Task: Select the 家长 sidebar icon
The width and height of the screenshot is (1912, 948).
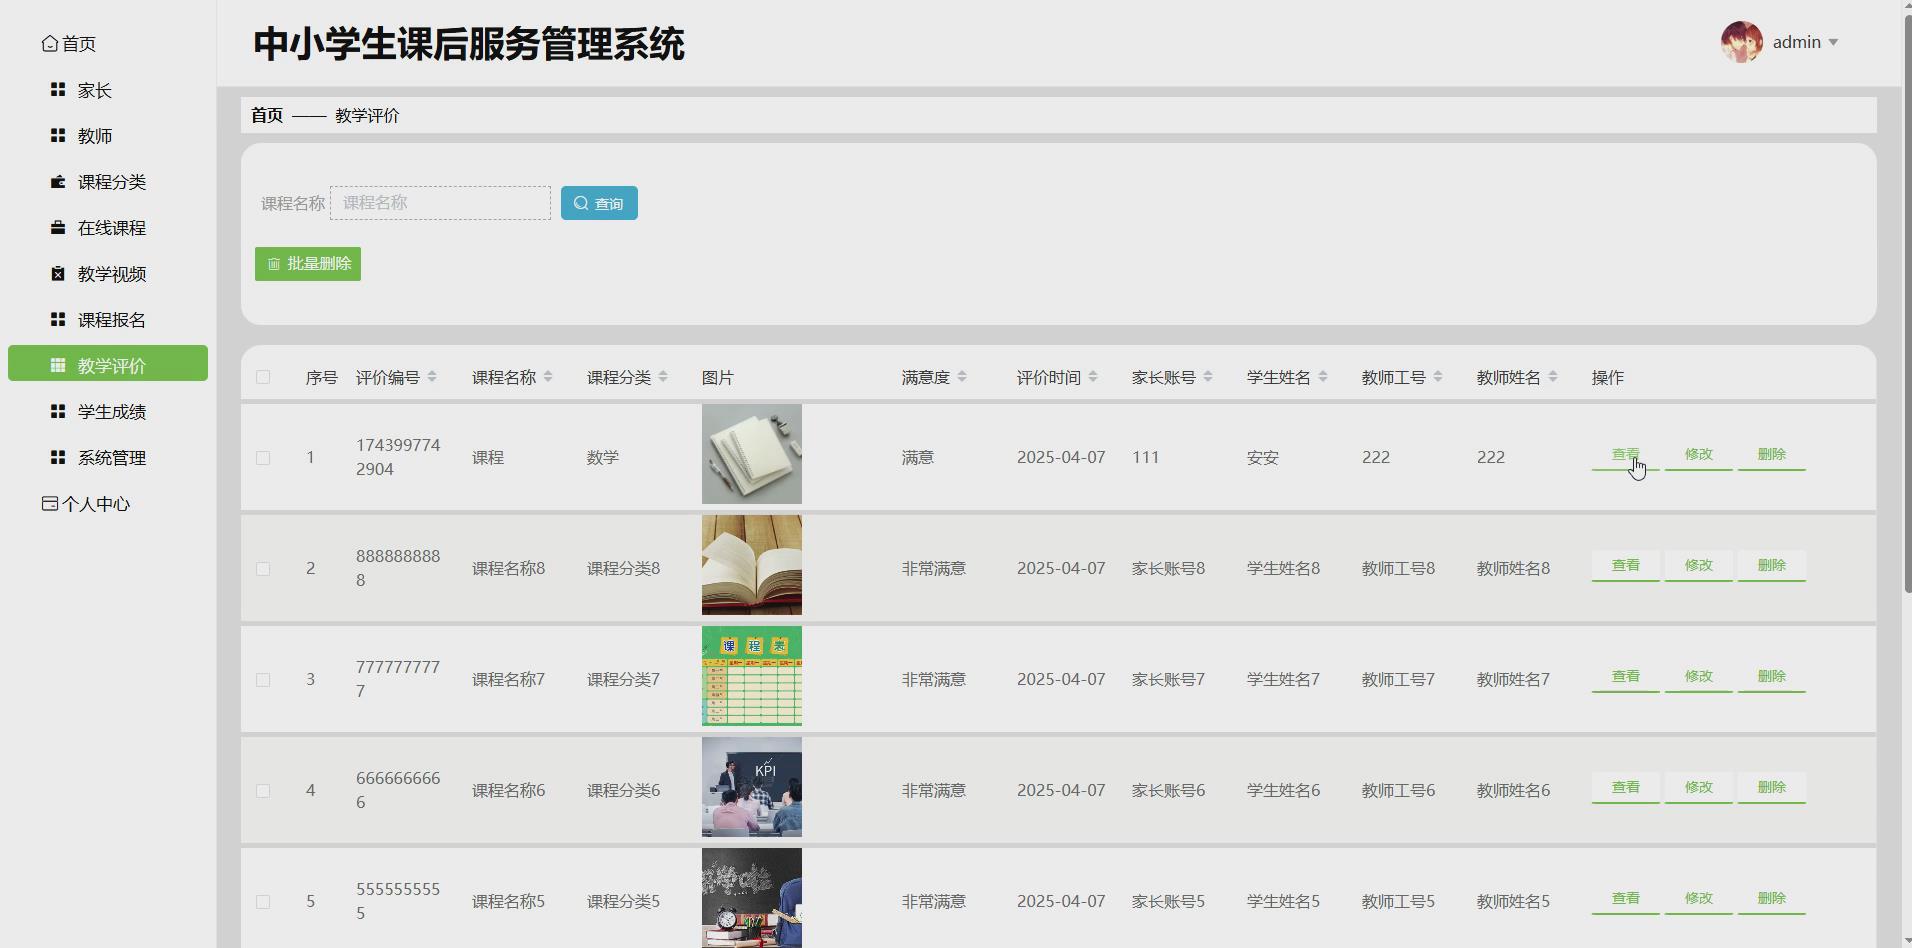Action: [x=56, y=90]
